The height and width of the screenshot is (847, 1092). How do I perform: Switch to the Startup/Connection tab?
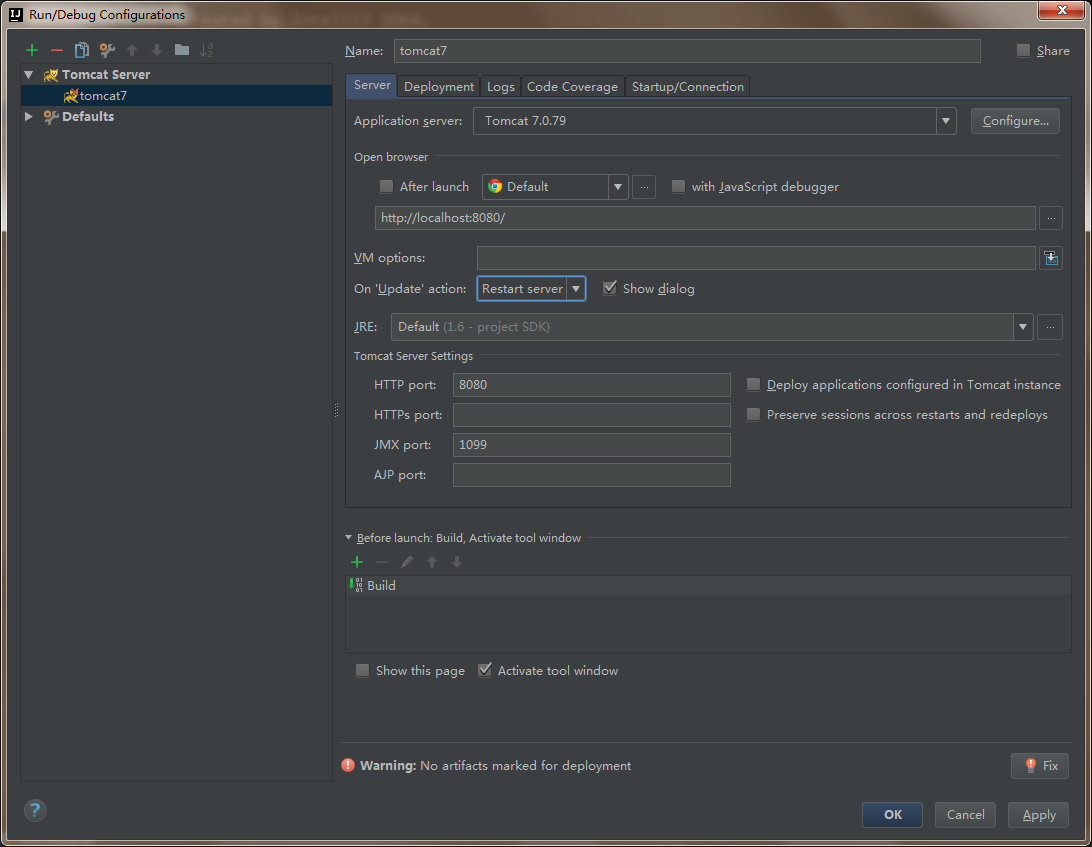point(687,86)
